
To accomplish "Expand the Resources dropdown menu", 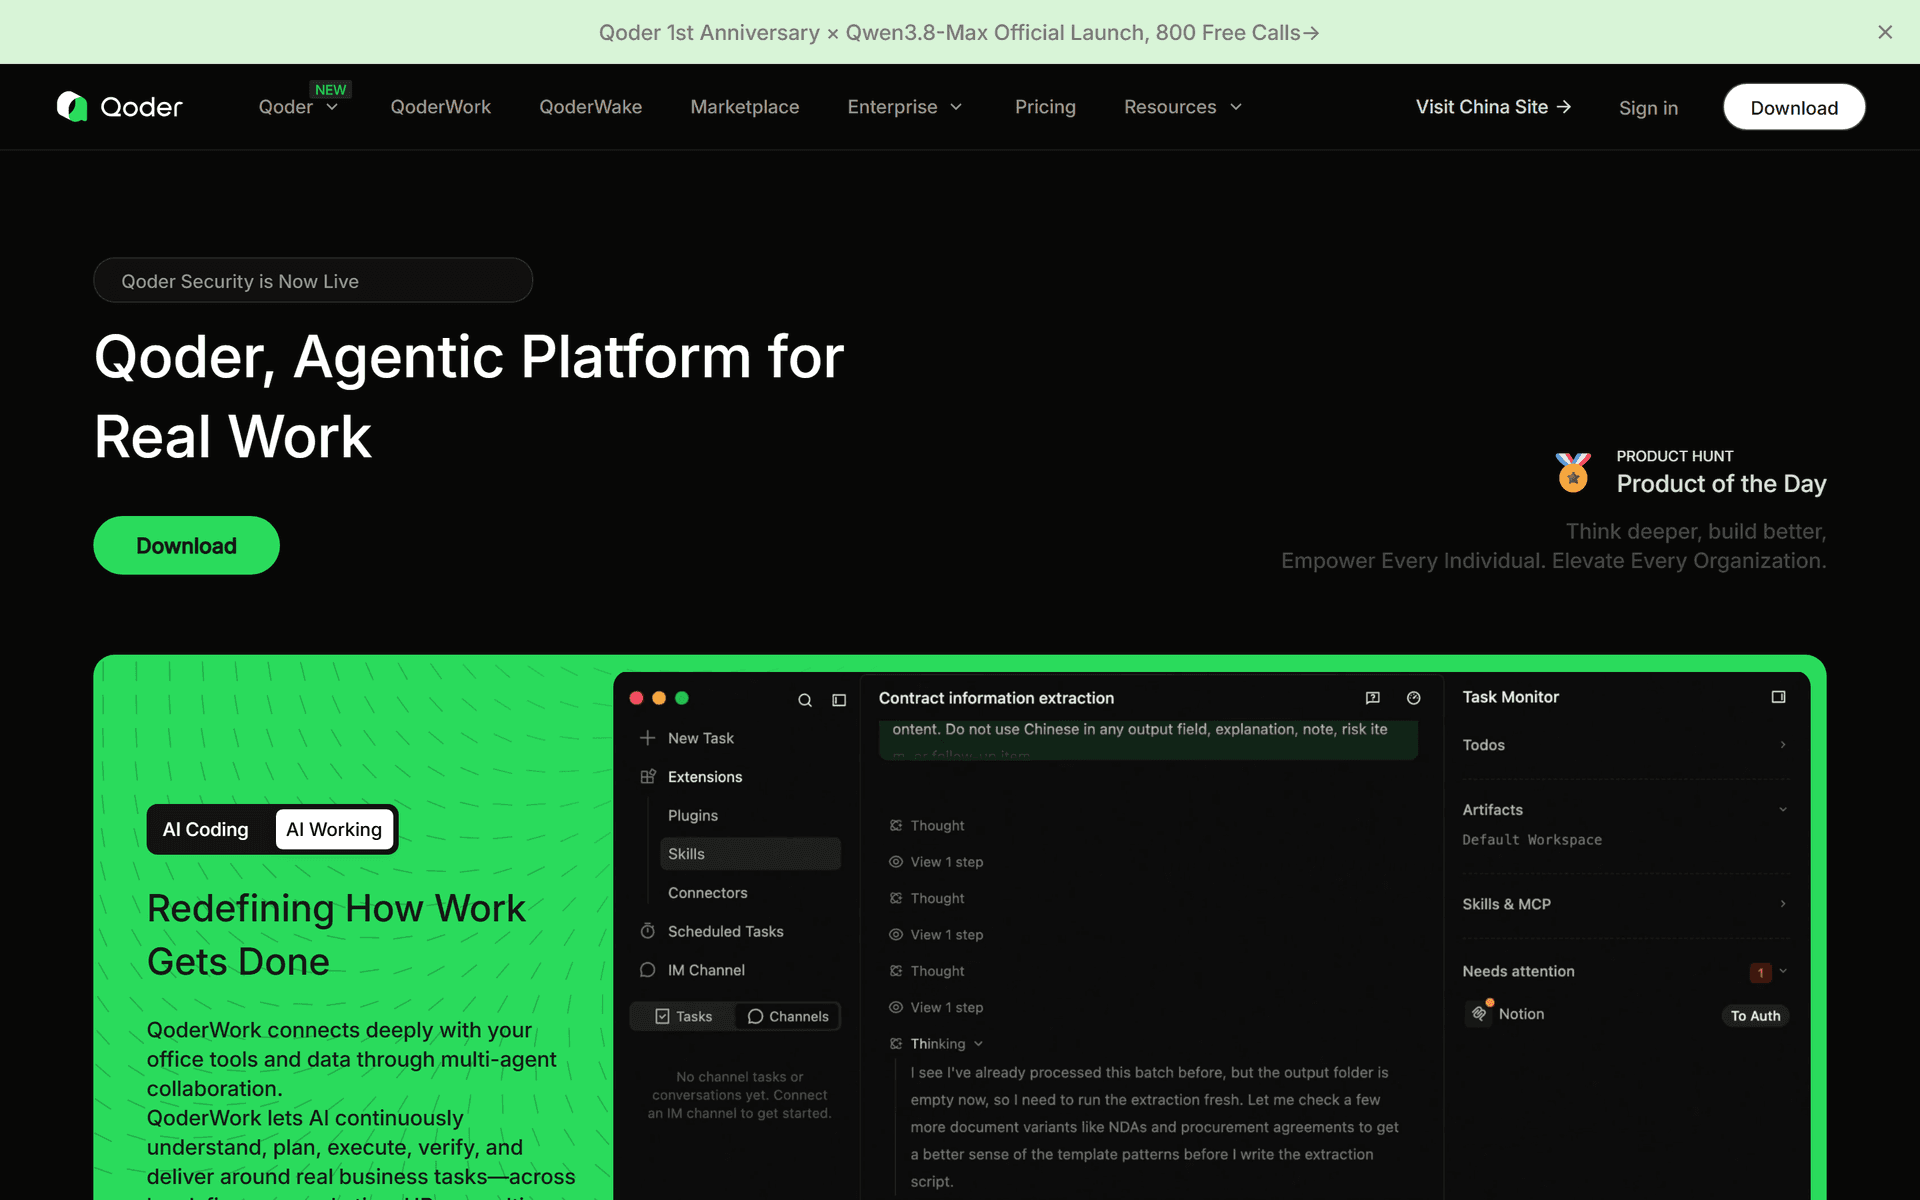I will point(1183,107).
